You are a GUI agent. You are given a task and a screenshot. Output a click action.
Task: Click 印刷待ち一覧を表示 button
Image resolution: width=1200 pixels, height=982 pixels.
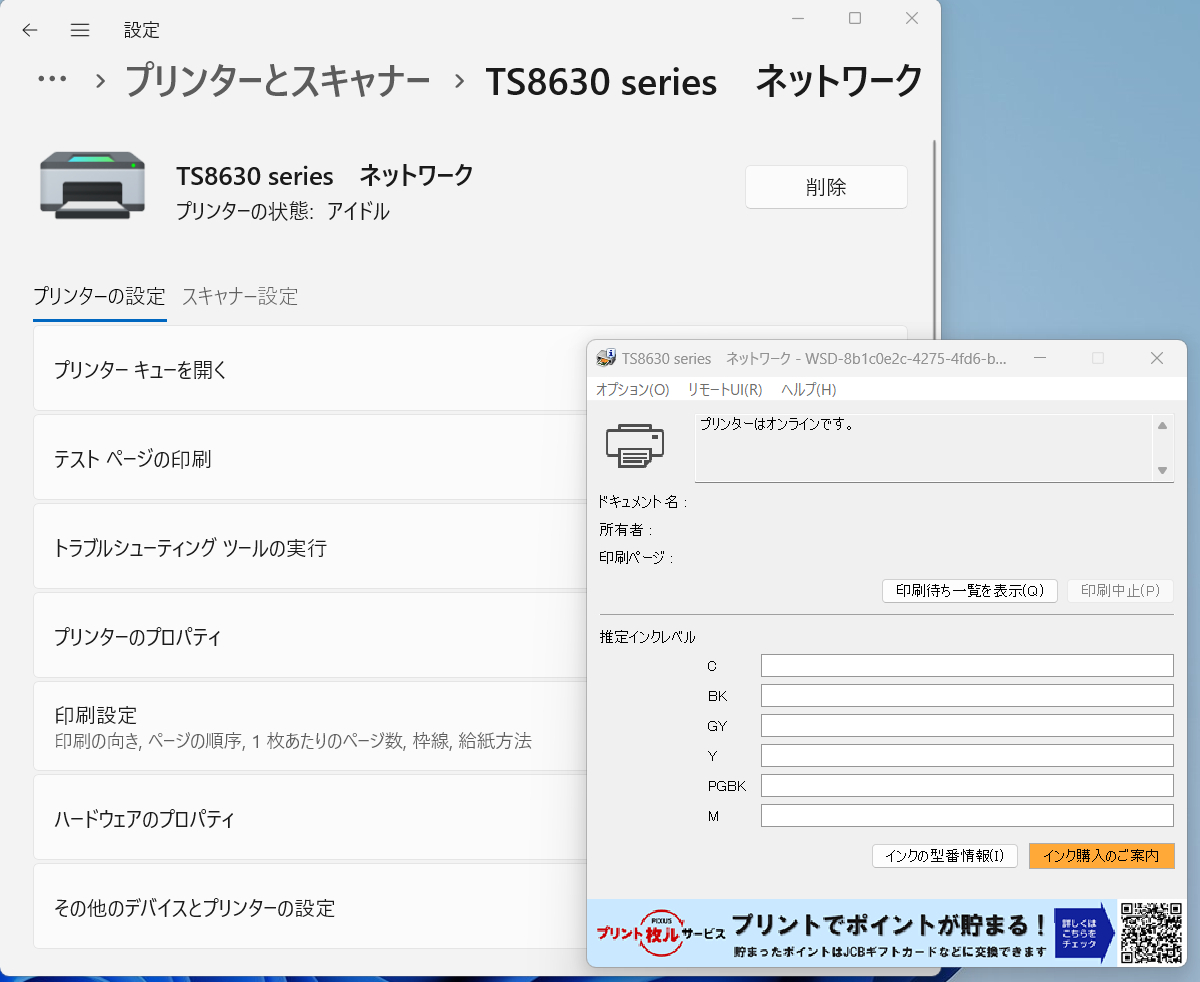[969, 591]
